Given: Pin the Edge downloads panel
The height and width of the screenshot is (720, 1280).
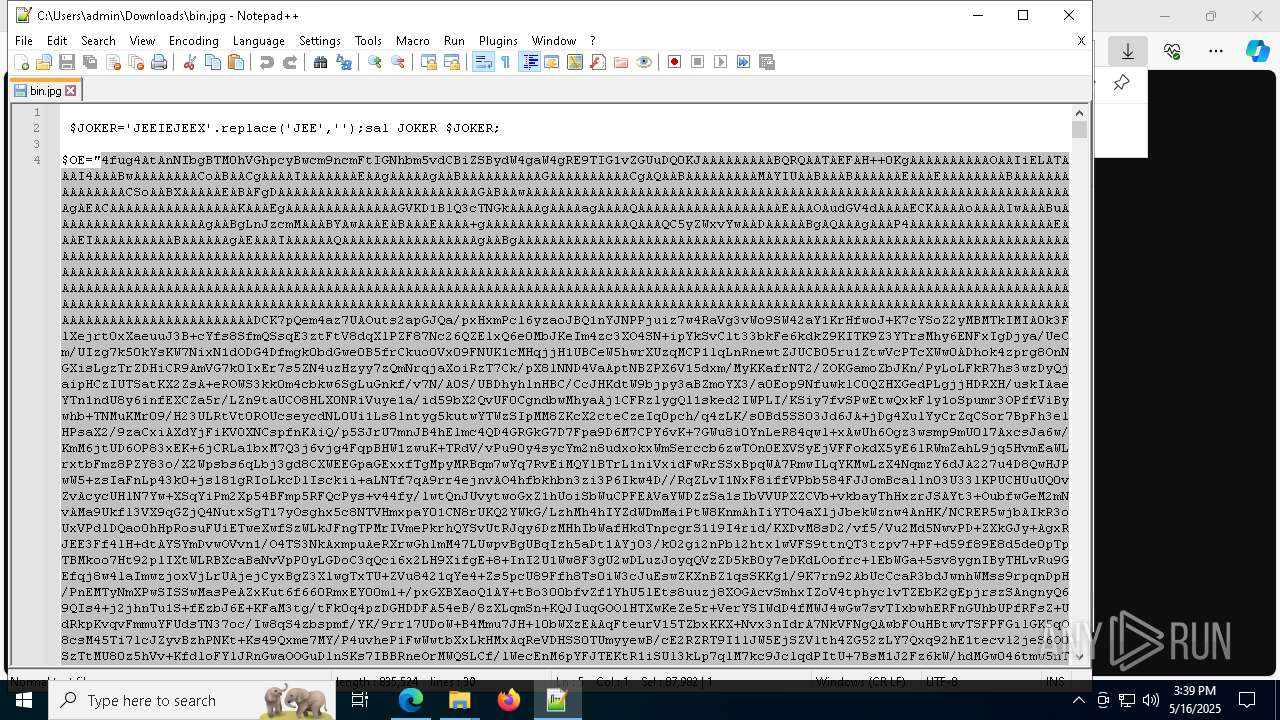Looking at the screenshot, I should 1122,83.
